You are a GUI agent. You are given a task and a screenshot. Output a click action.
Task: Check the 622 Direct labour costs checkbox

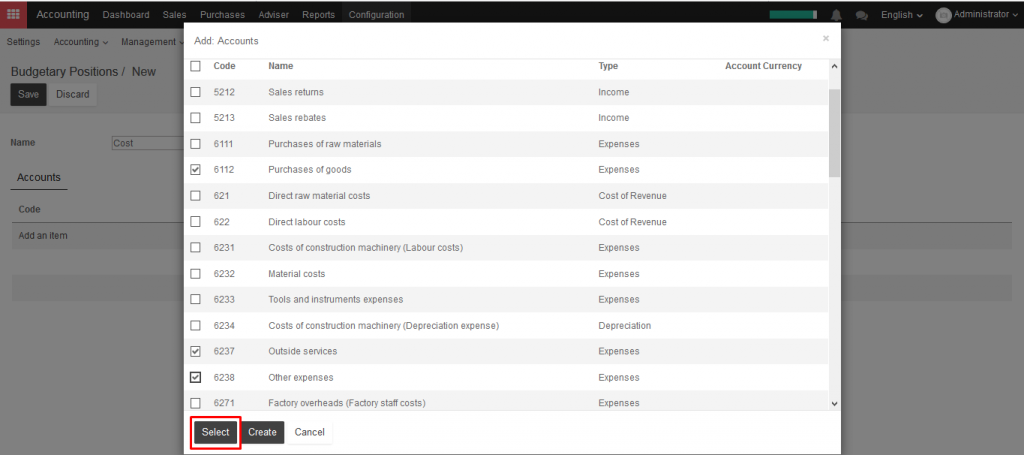pyautogui.click(x=195, y=222)
